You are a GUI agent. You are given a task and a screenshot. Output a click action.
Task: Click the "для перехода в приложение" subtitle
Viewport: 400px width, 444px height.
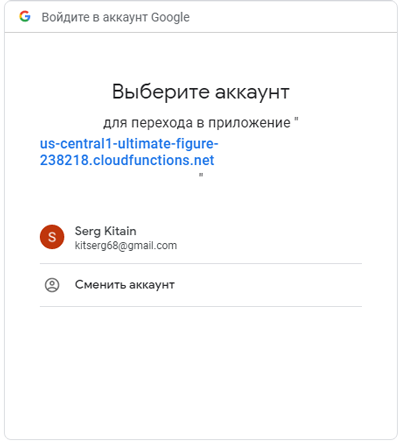point(197,123)
